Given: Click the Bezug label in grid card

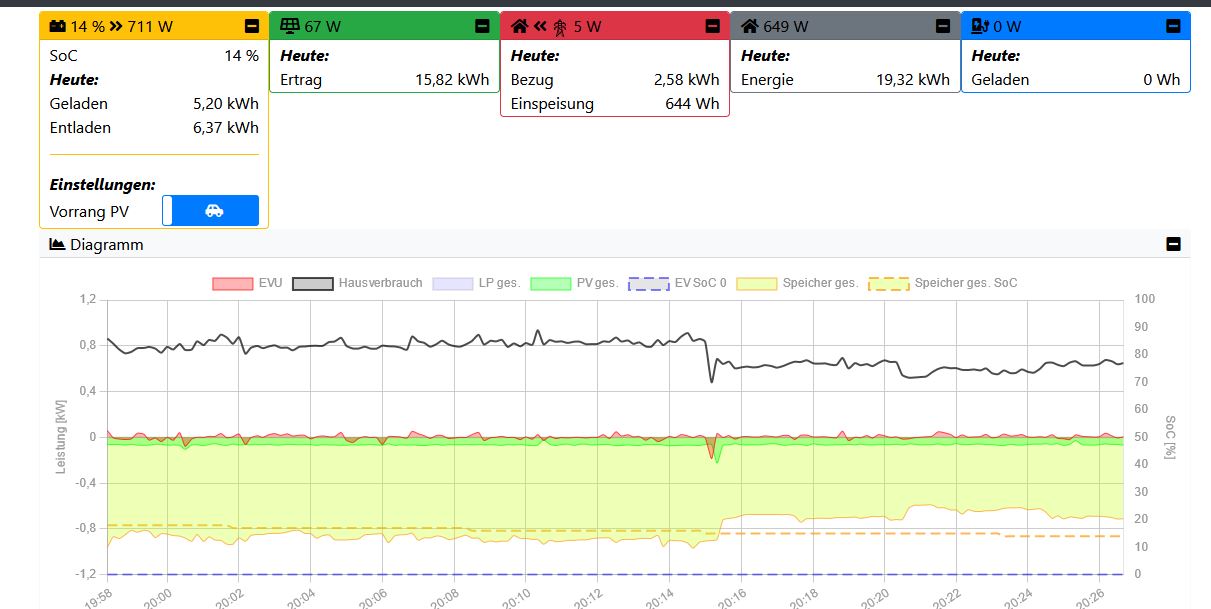Looking at the screenshot, I should 532,80.
